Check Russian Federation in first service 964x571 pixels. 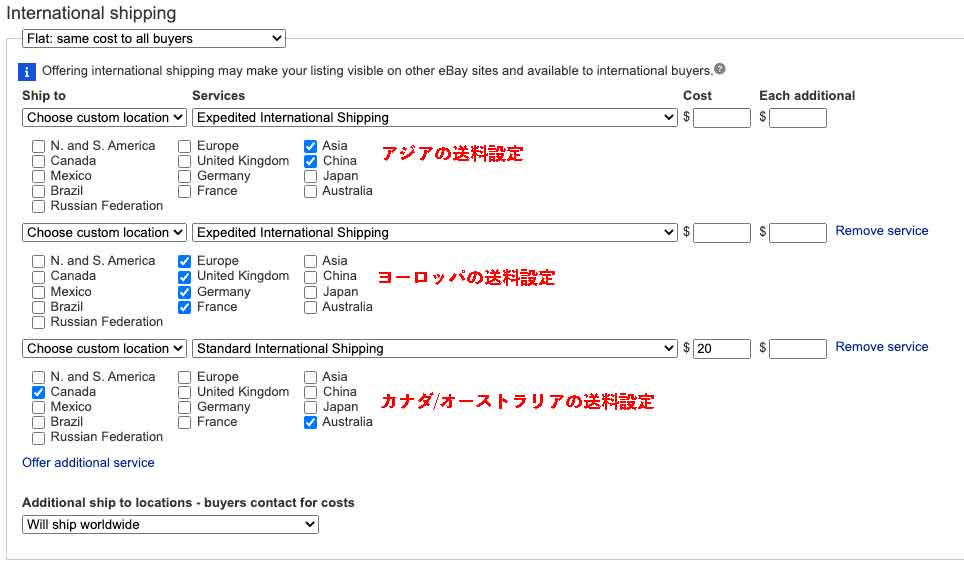coord(38,207)
